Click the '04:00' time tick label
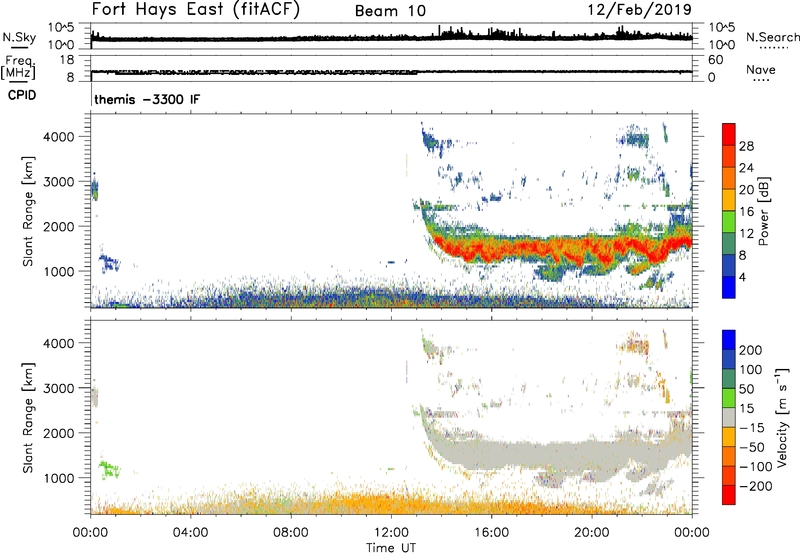Viewport: 800px width, 554px height. [190, 533]
